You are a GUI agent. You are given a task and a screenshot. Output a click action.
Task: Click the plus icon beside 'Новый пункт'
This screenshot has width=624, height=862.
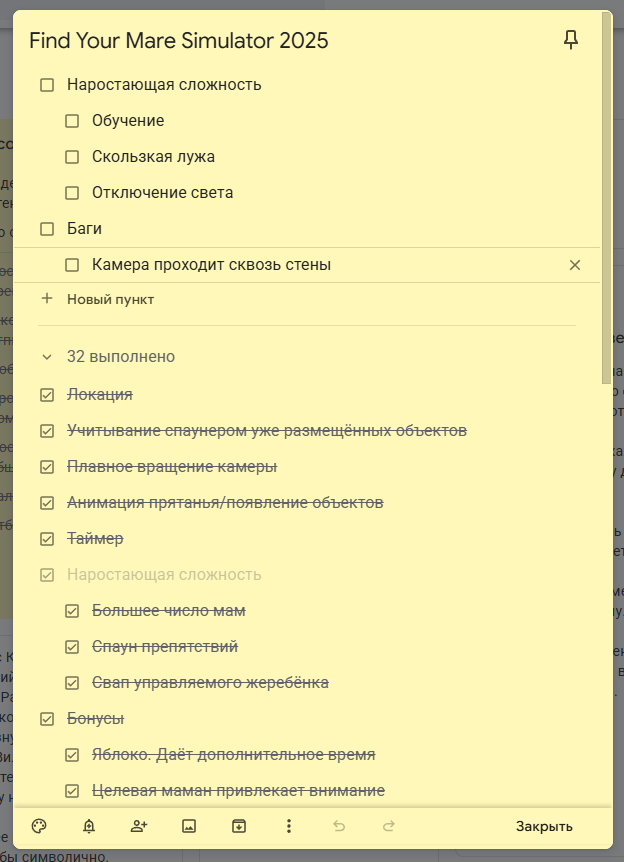[x=47, y=299]
